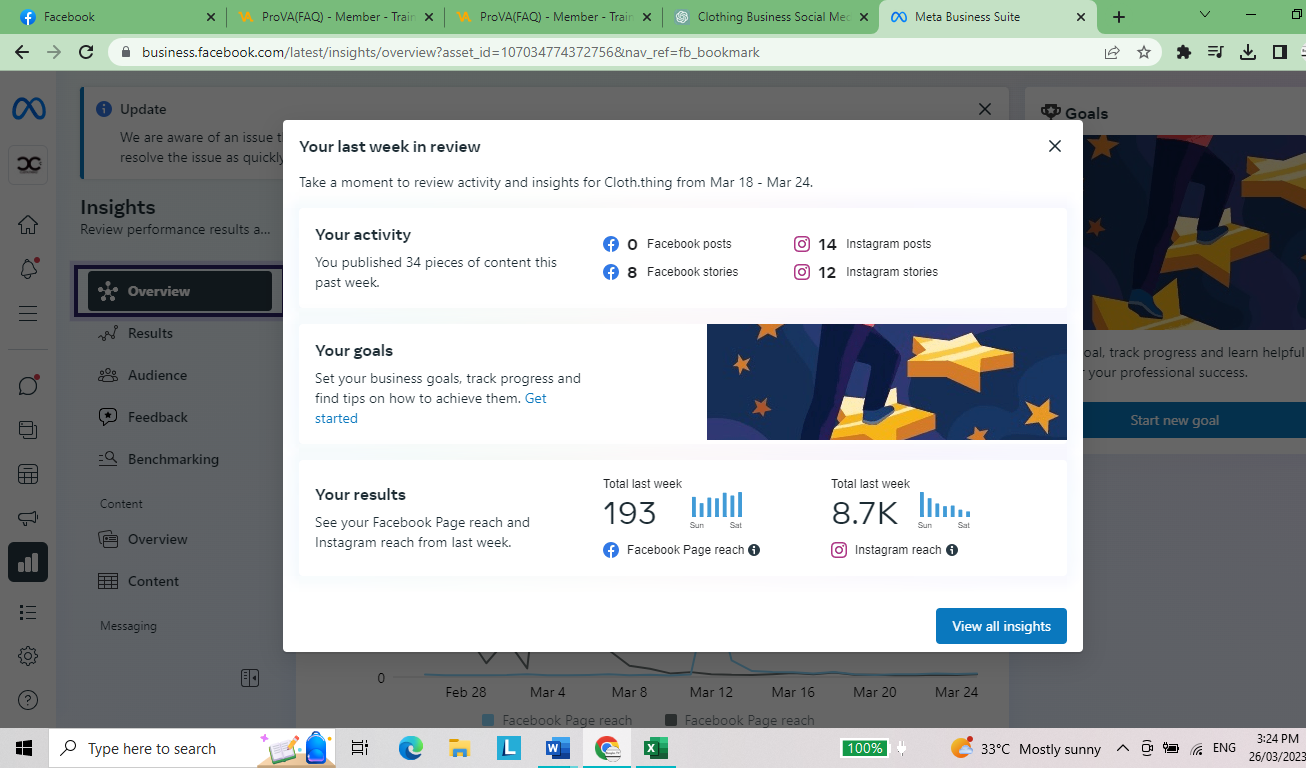Click the share page icon in address bar
1306x768 pixels.
coord(1112,52)
